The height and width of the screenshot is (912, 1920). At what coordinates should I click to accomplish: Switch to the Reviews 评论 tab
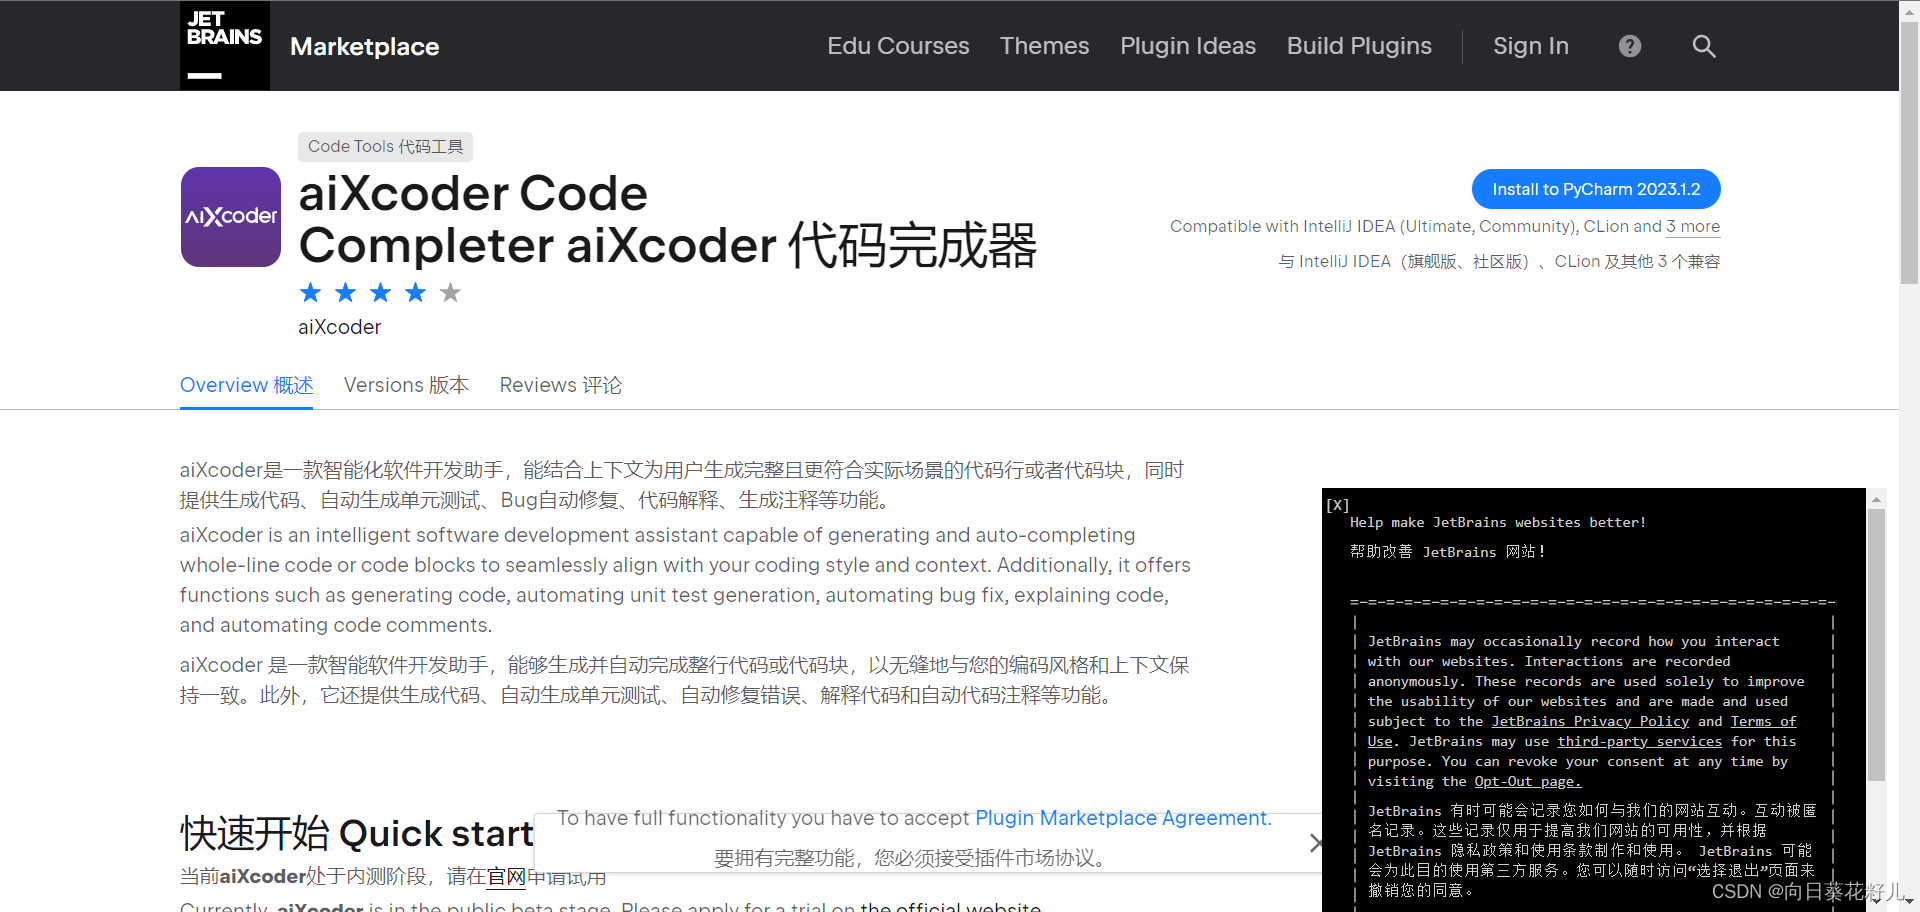click(560, 385)
